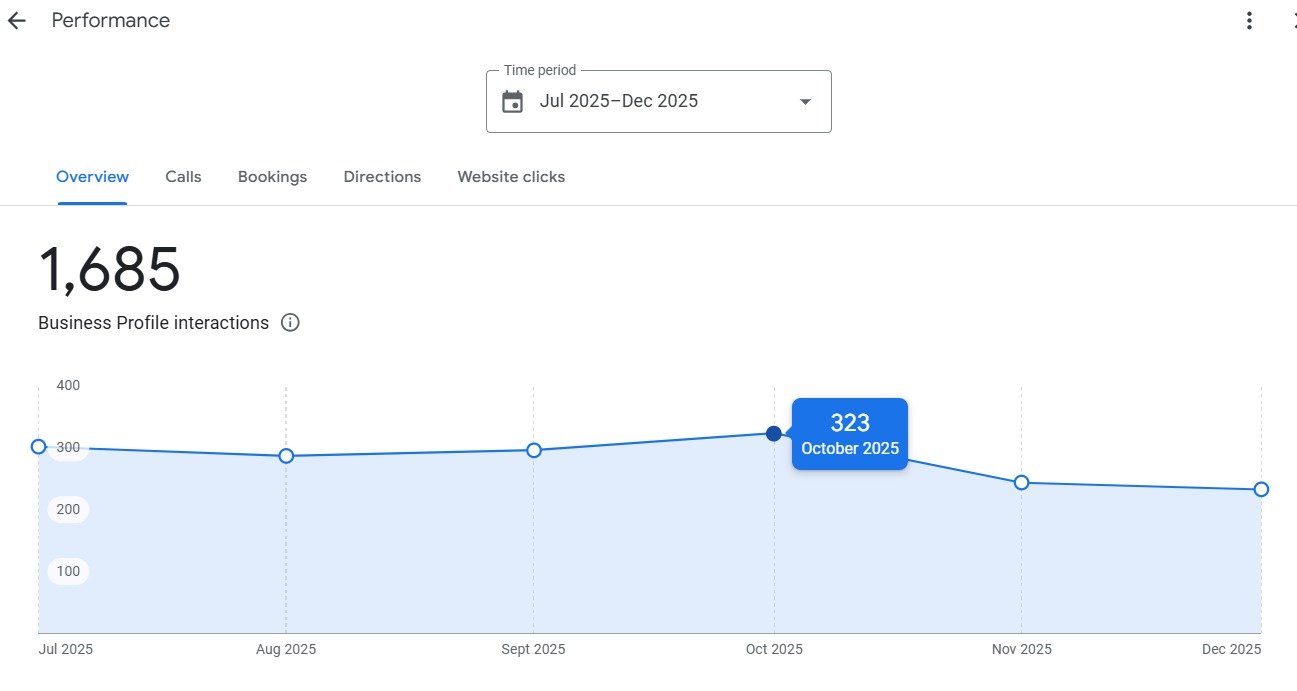This screenshot has width=1297, height=691.
Task: Pick the September 2025 data point
Action: (x=534, y=450)
